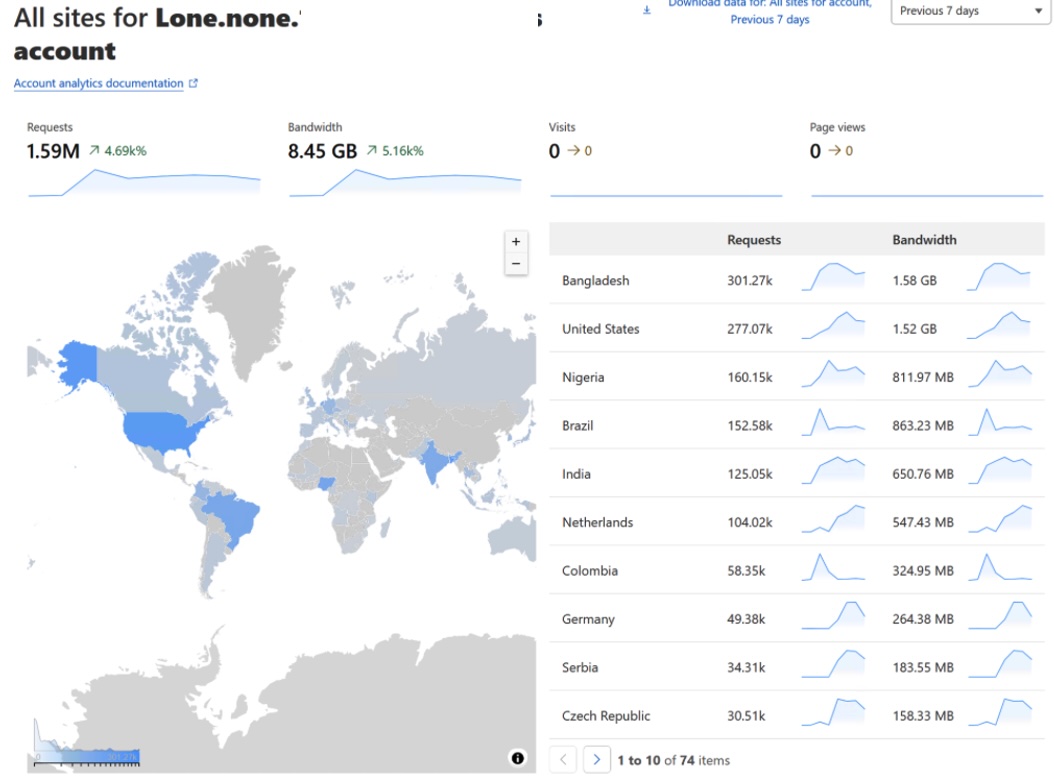
Task: Select the Bangladesh row name
Action: [x=596, y=280]
